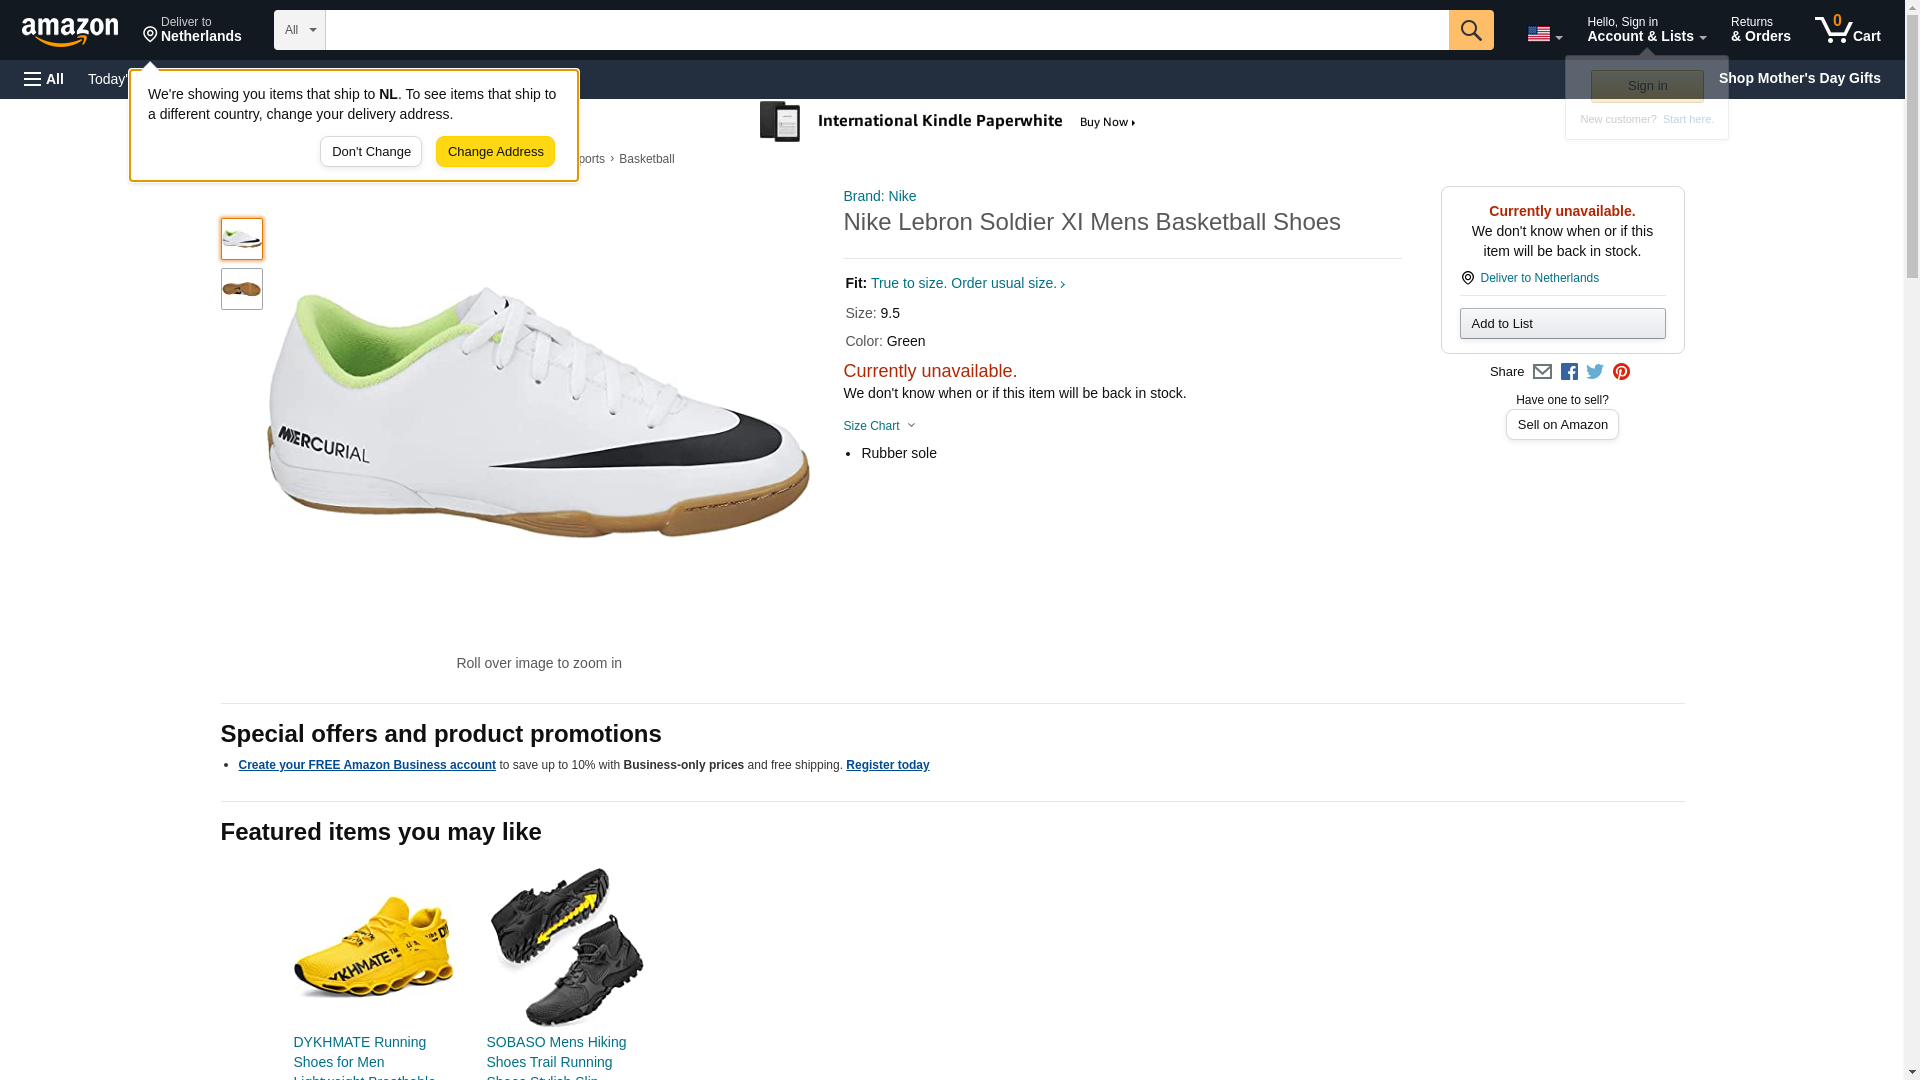This screenshot has height=1080, width=1920.
Task: Open the shopping cart
Action: pos(1847,30)
